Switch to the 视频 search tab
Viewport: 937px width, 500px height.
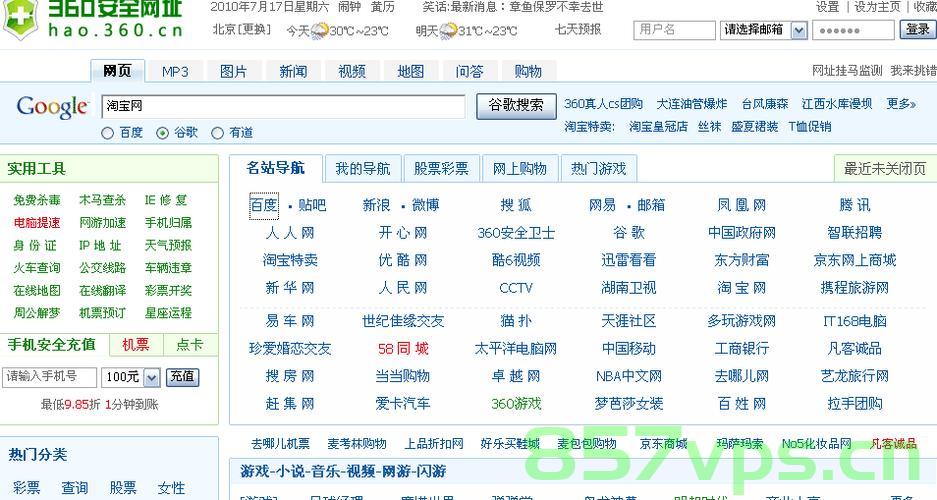pos(351,72)
